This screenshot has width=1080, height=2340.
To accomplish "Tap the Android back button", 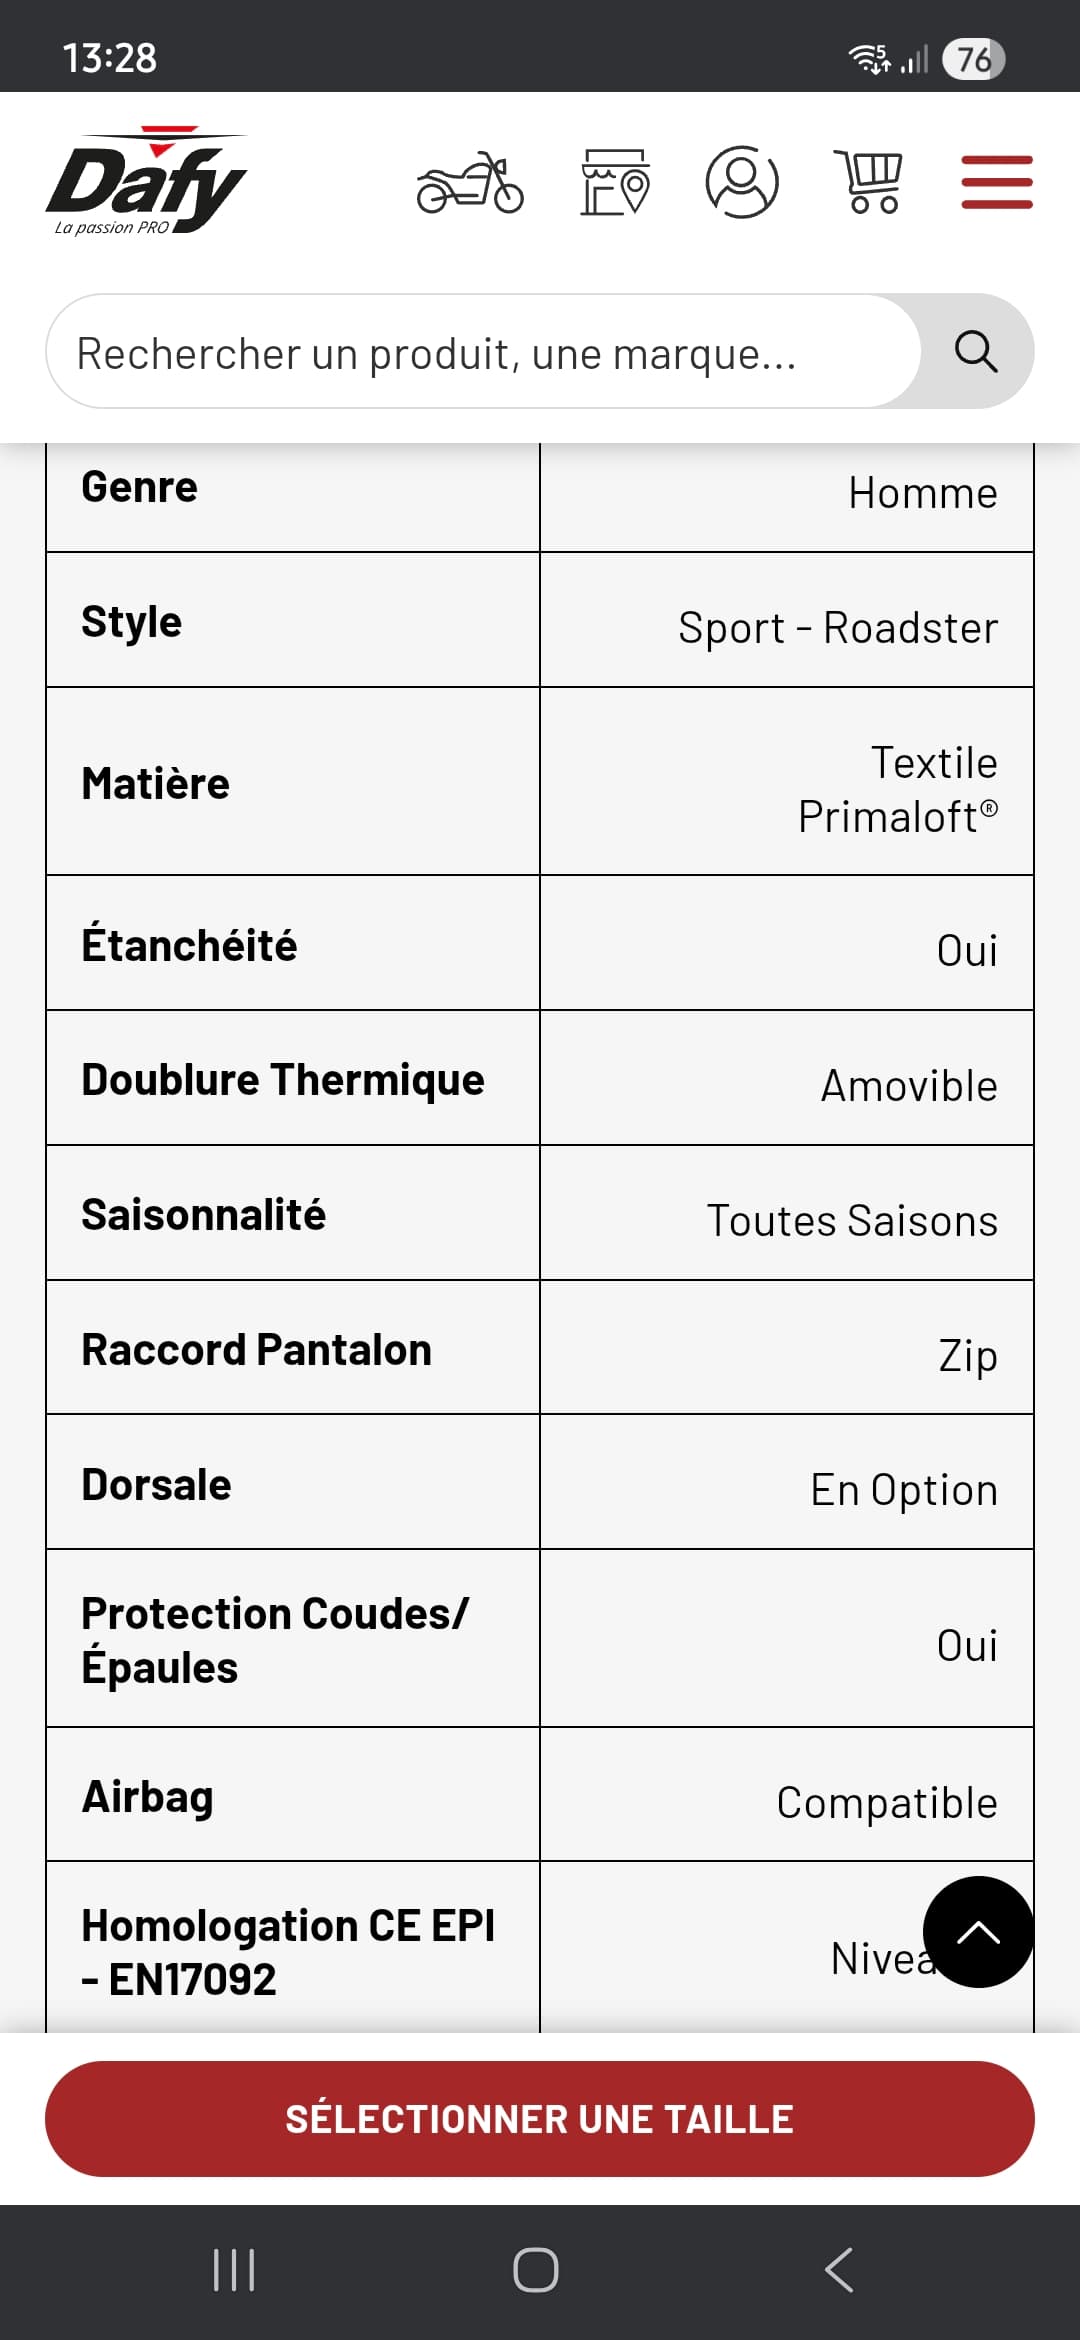I will (x=840, y=2270).
